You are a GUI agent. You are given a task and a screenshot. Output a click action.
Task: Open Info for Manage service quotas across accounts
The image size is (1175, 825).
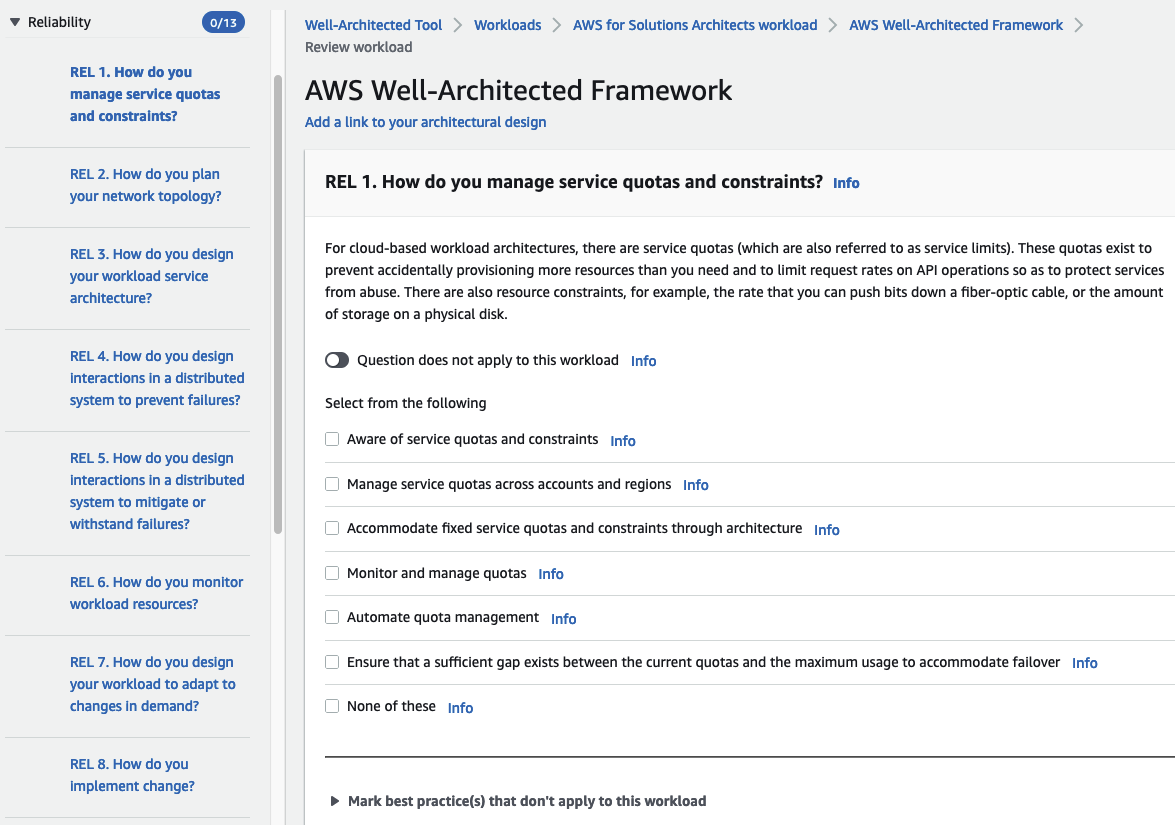(x=695, y=485)
